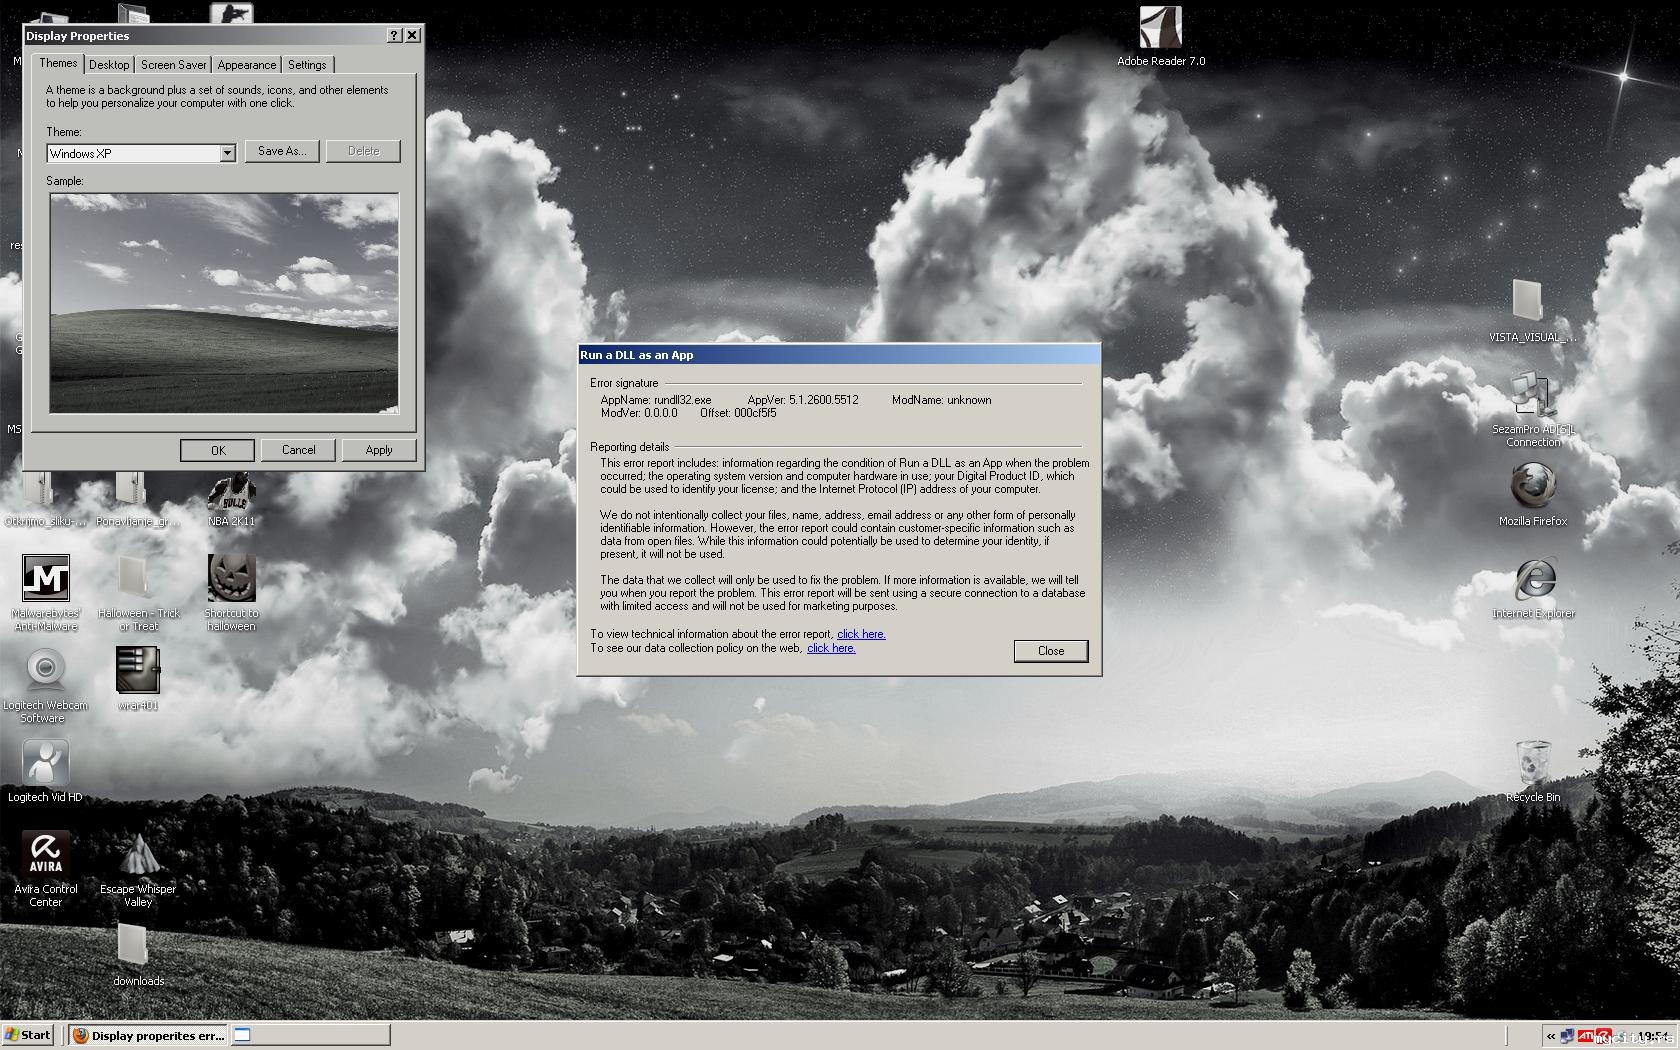Switch to the Themes tab
The image size is (1680, 1050).
coord(58,63)
